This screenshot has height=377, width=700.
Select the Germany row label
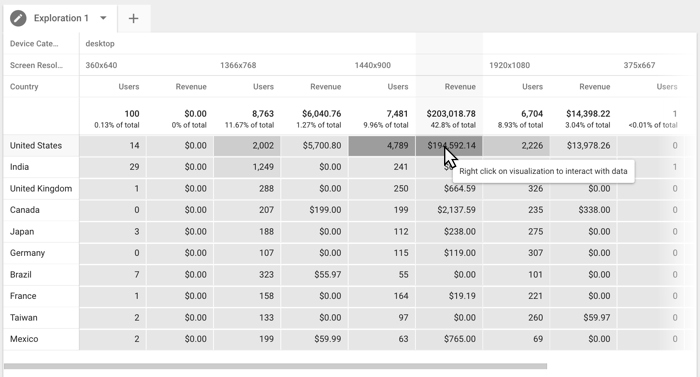pos(27,253)
